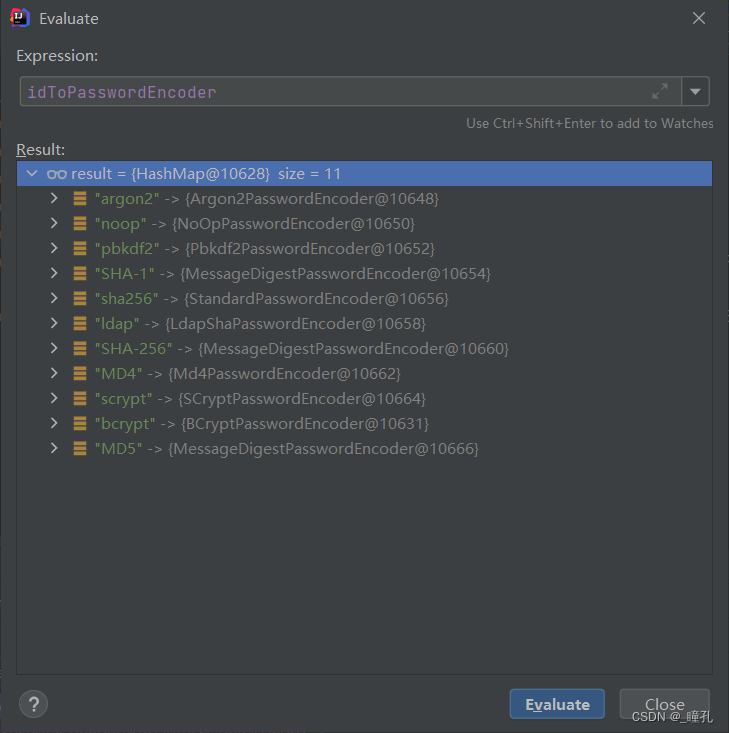Select the Pbkdf2PasswordEncoder@10652 value text
This screenshot has width=729, height=733.
(310, 249)
